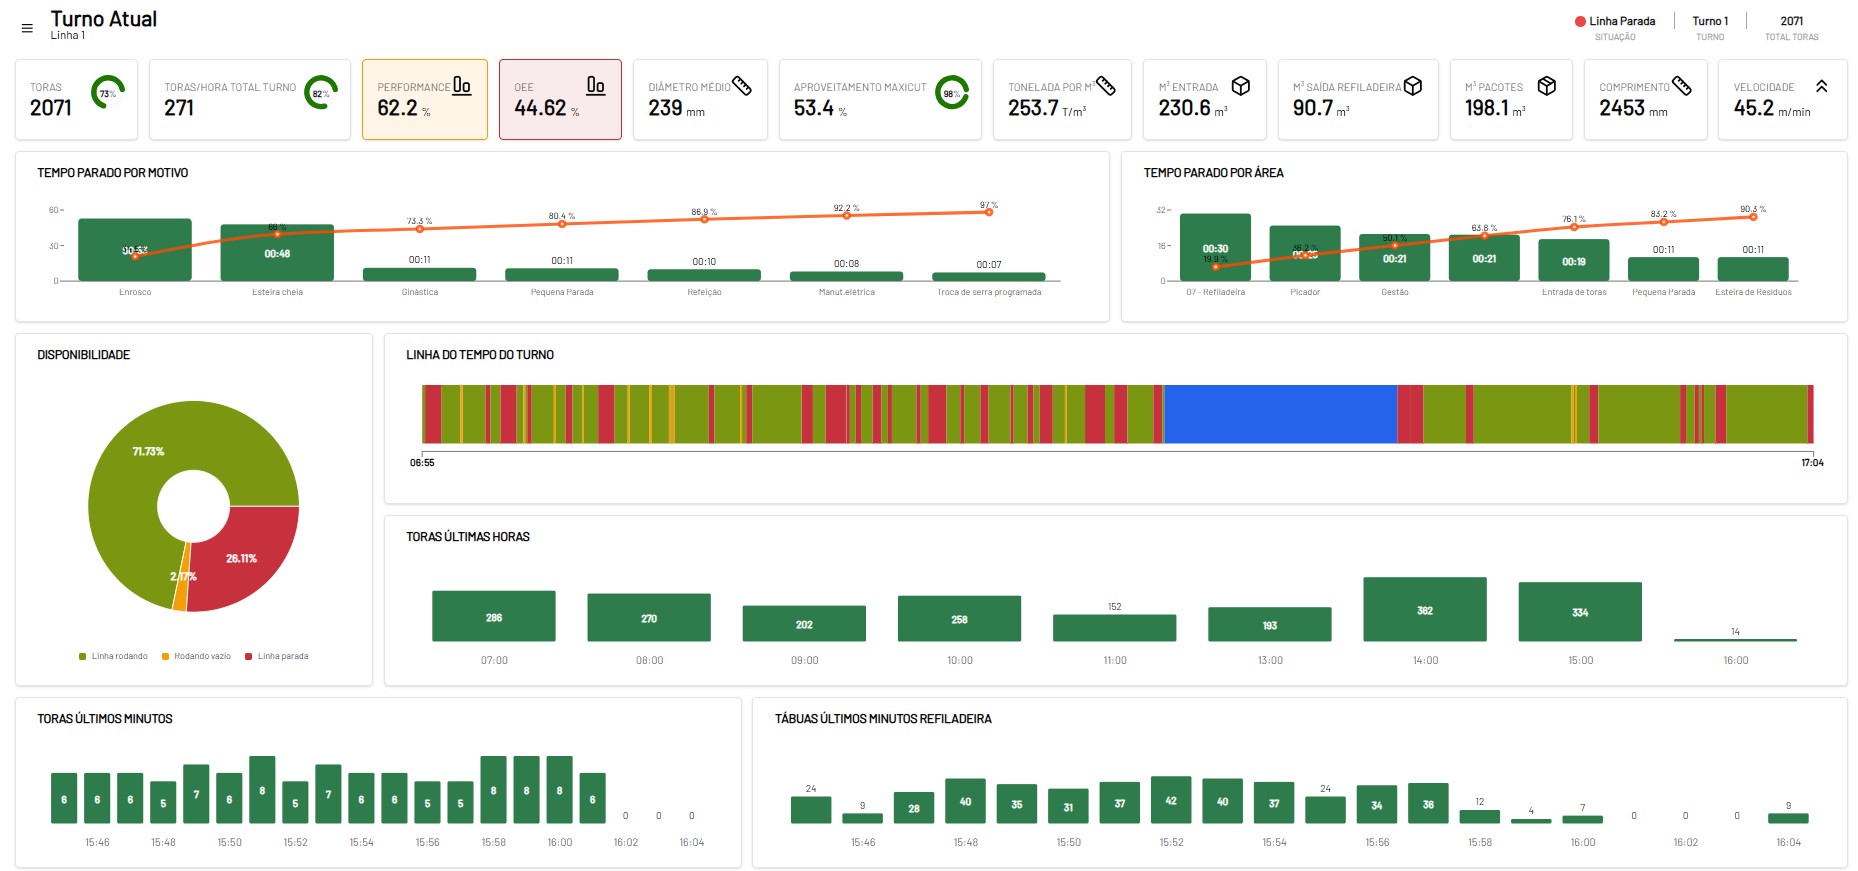The image size is (1858, 871).
Task: Click the Entrada de toras bar showing 00:19
Action: point(1574,260)
